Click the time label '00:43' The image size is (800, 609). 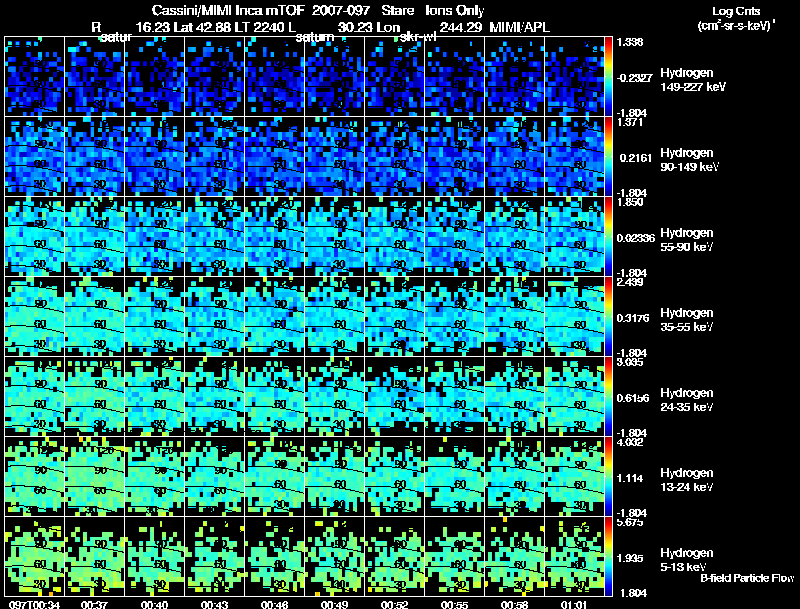(x=214, y=605)
